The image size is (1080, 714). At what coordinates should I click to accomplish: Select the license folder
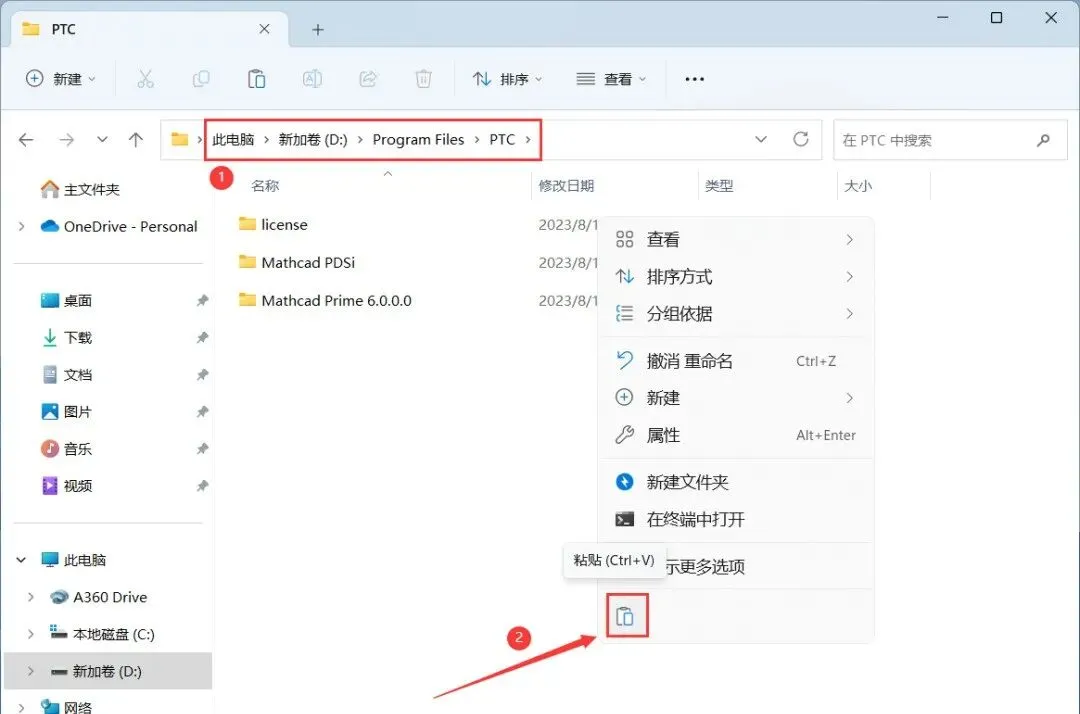273,224
